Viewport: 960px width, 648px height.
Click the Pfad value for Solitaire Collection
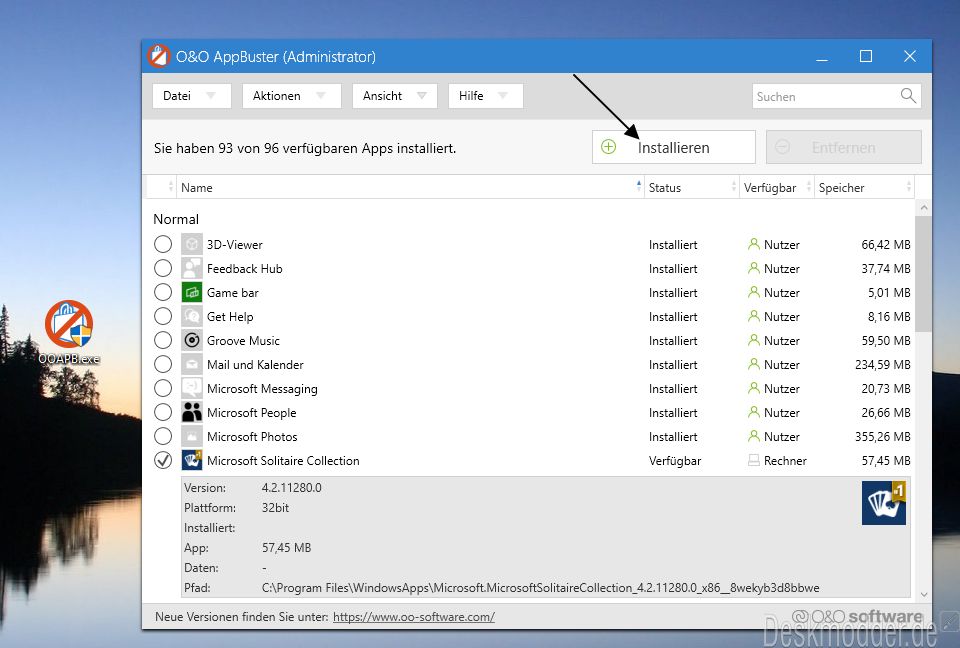[541, 587]
